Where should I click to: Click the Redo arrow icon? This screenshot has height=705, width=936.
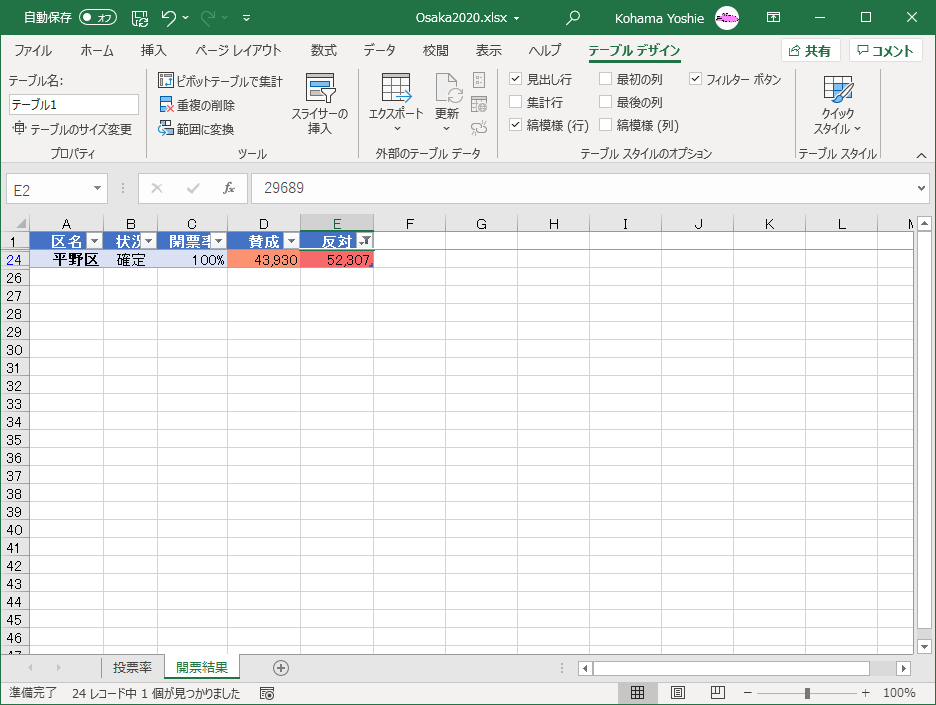click(208, 18)
